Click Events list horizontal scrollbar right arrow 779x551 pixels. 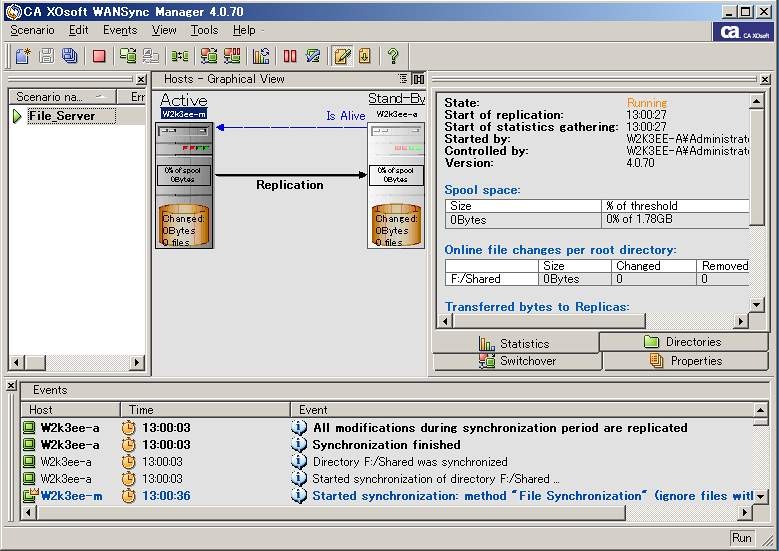745,512
